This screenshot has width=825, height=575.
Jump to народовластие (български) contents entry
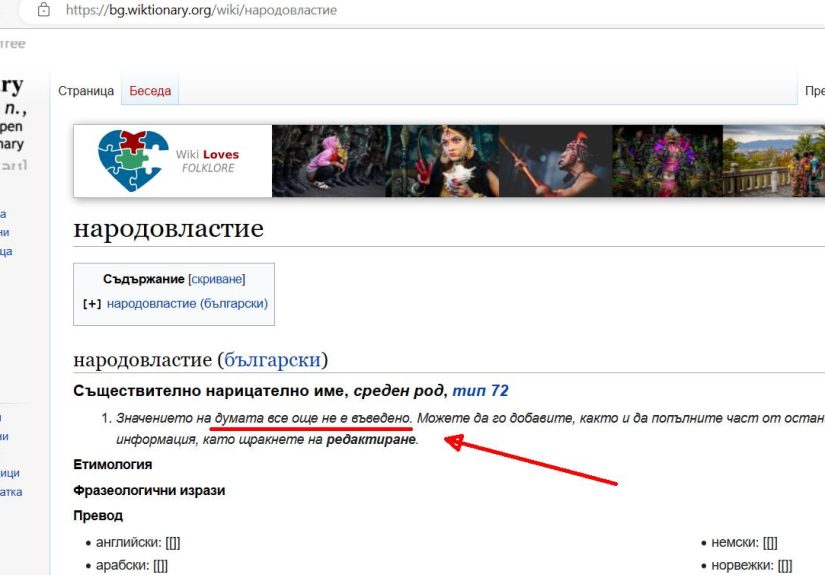(187, 304)
